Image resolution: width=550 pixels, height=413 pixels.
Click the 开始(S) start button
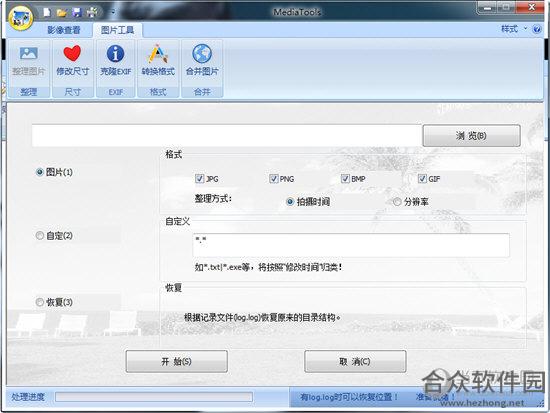(x=176, y=361)
